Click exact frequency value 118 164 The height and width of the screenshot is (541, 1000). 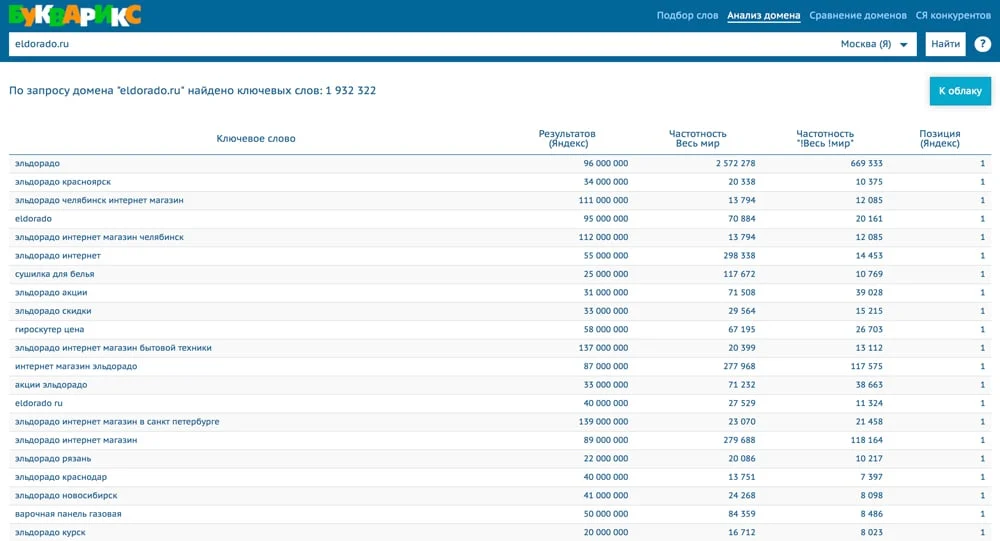[866, 440]
